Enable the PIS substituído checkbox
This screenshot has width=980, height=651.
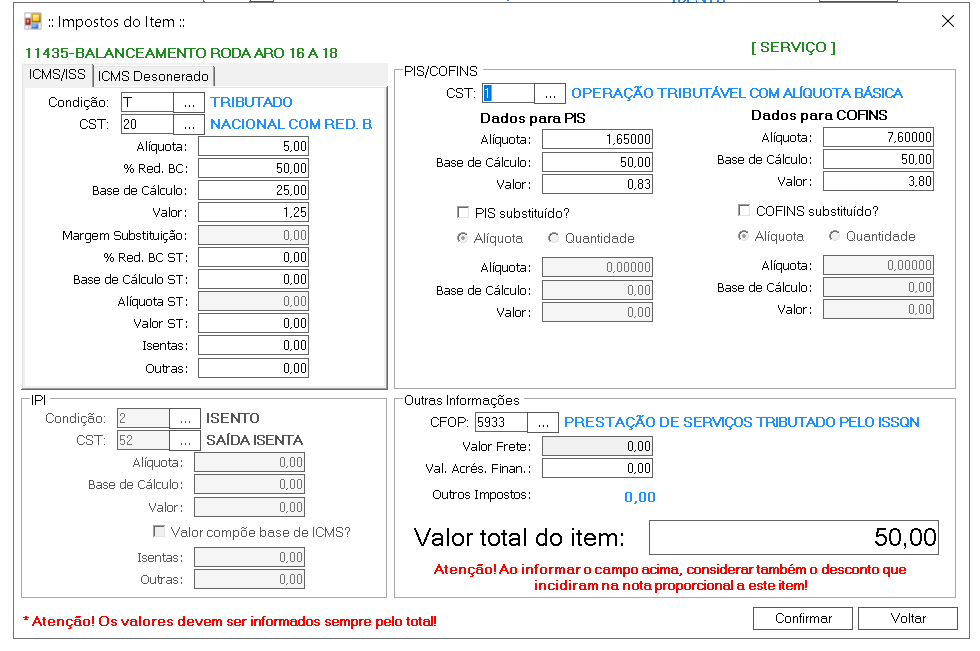pos(463,212)
